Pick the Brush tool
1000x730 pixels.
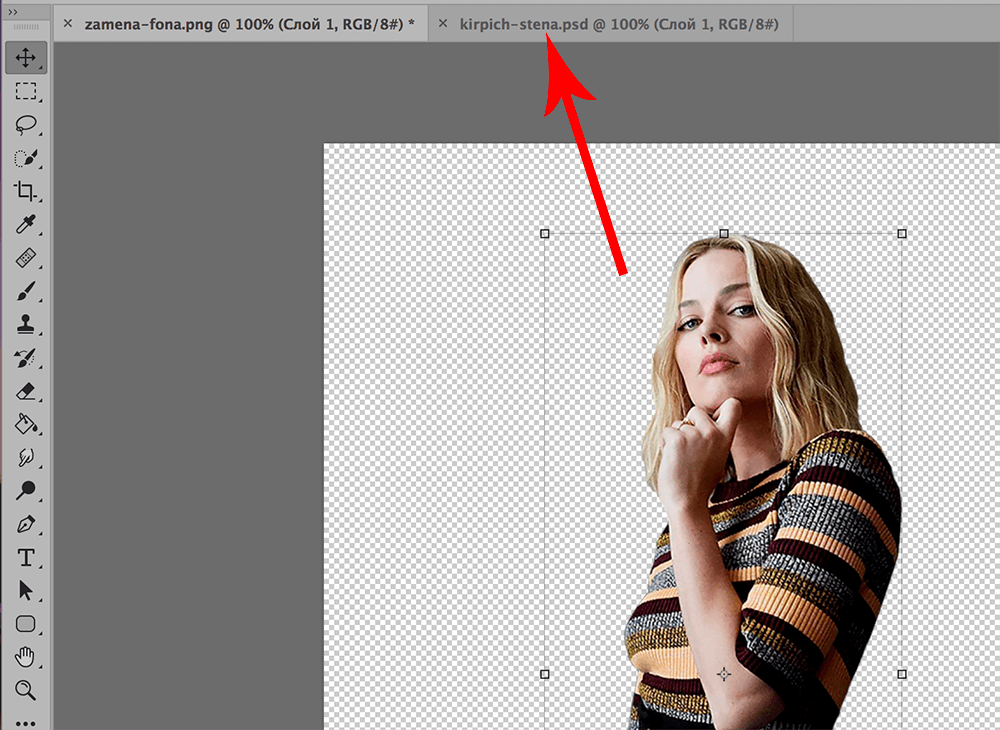coord(26,291)
